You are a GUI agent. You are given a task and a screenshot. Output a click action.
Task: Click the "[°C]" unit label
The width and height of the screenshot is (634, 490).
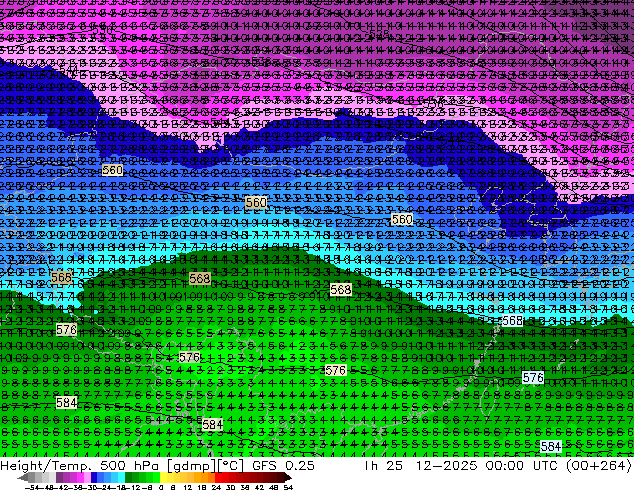click(231, 465)
